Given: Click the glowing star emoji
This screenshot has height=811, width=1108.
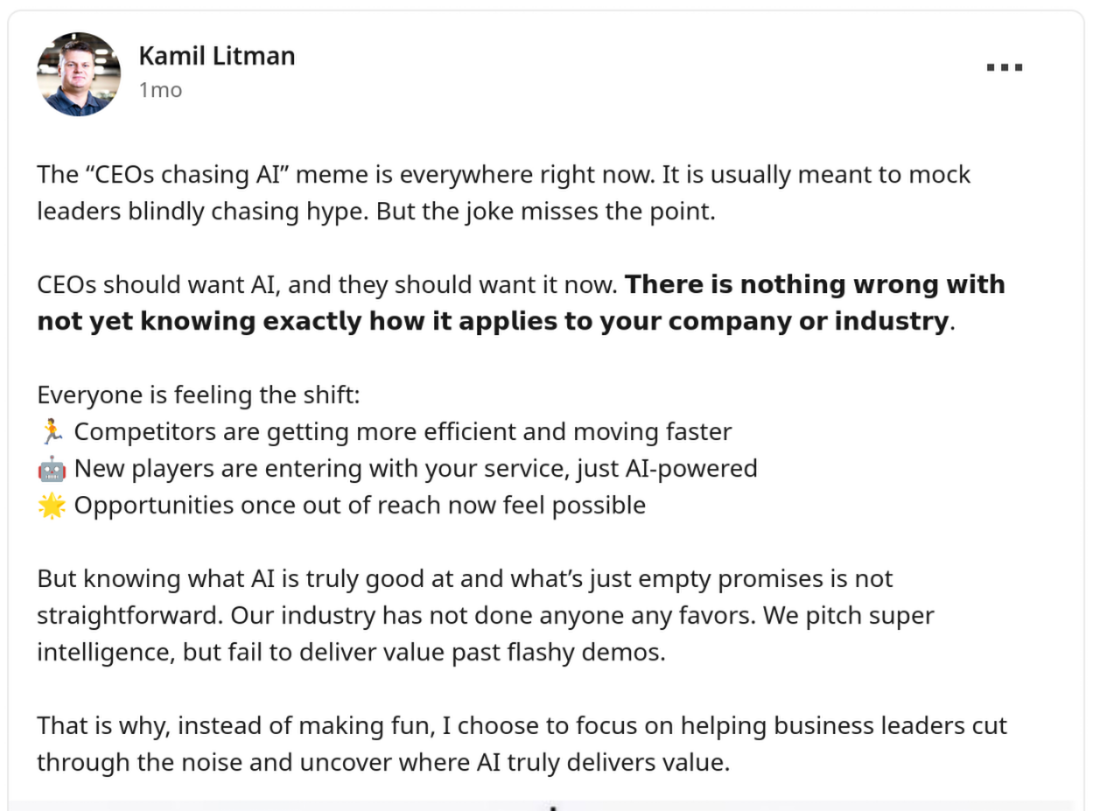Looking at the screenshot, I should (52, 506).
